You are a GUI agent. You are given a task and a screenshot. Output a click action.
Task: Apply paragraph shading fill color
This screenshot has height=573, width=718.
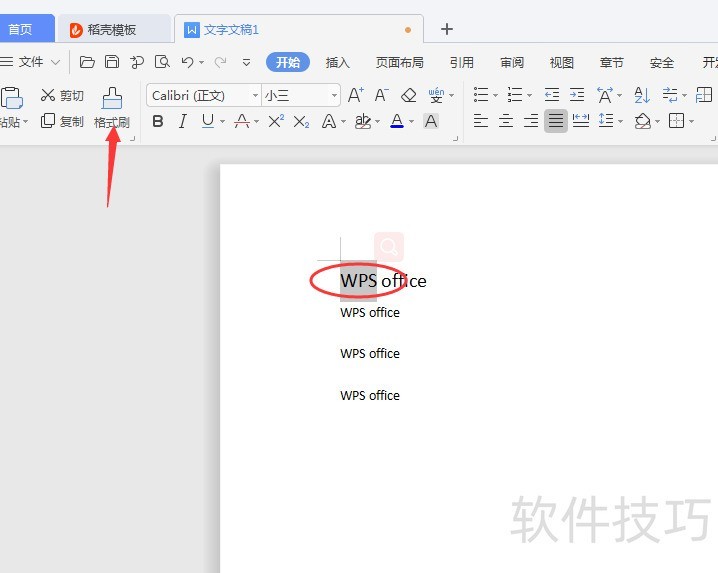[x=643, y=121]
